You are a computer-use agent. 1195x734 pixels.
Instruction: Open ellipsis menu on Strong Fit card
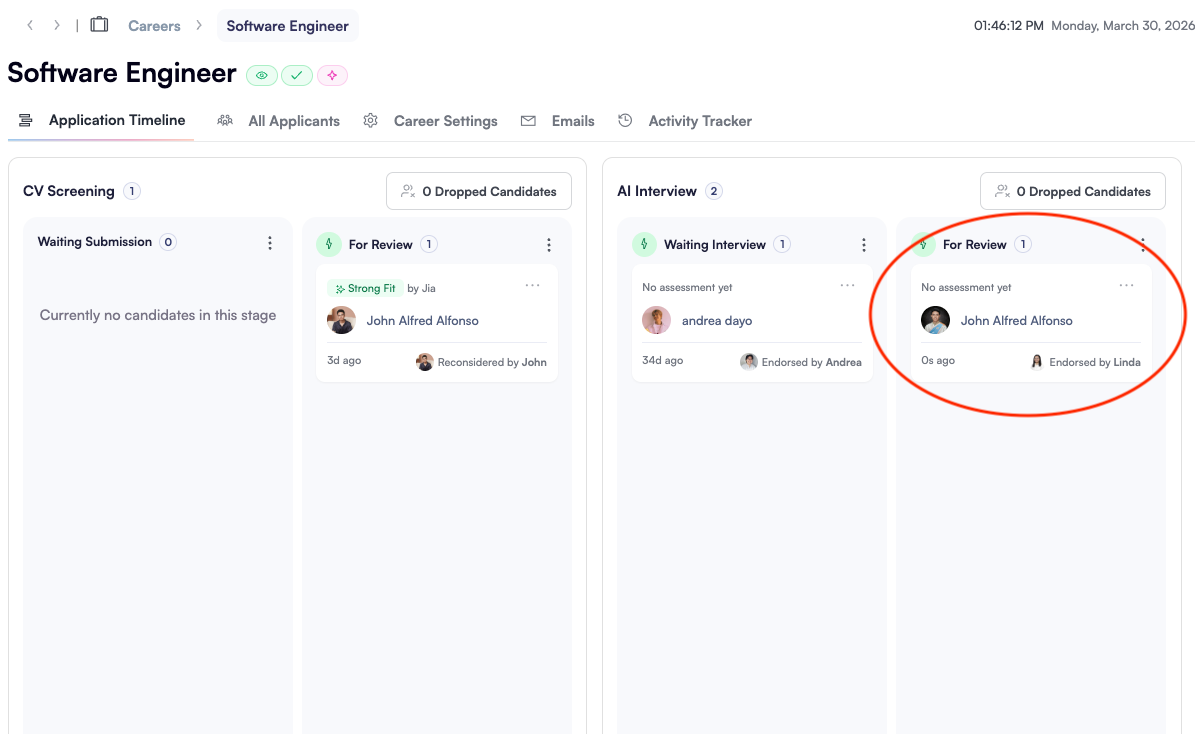pos(532,286)
